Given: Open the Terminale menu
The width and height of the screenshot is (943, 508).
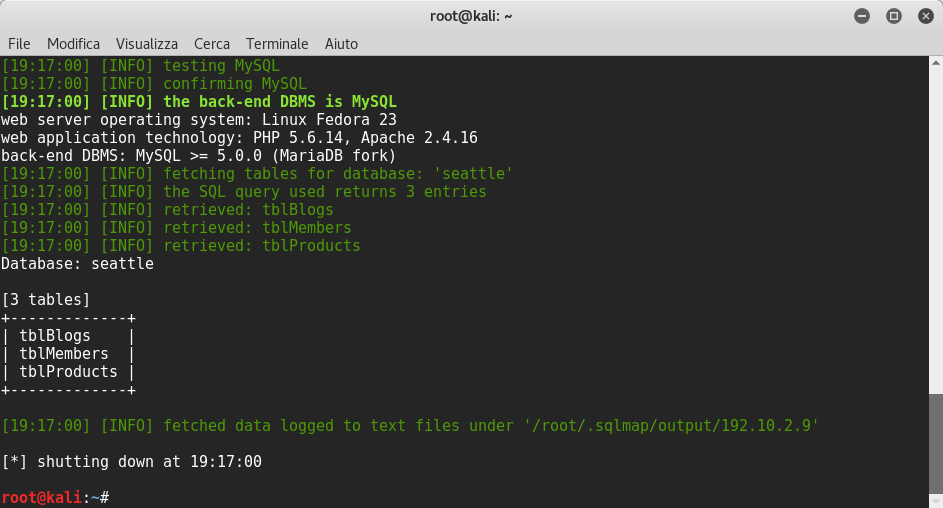Looking at the screenshot, I should (x=277, y=44).
